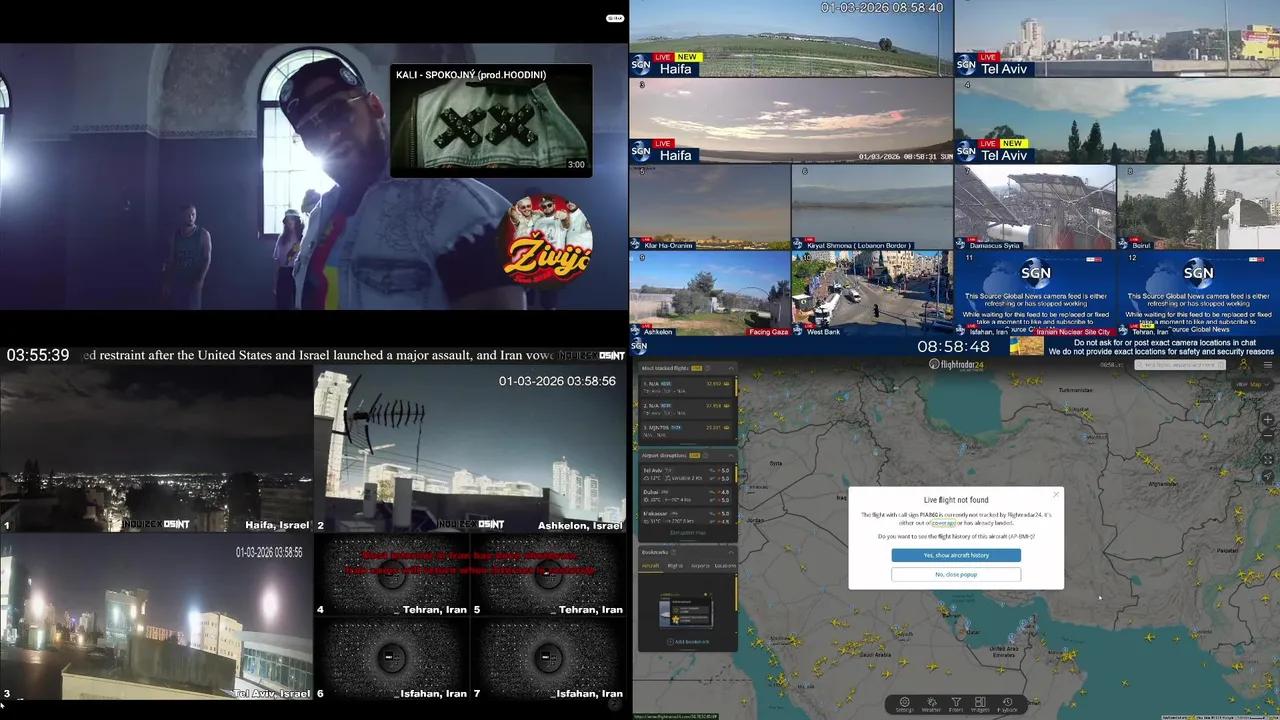
Task: Select Isfahan, Iran camera feed 6
Action: coord(391,660)
